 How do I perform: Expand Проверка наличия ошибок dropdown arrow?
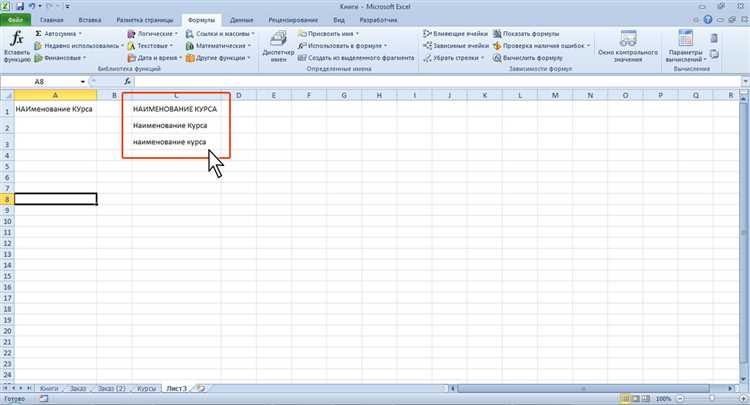pos(588,46)
